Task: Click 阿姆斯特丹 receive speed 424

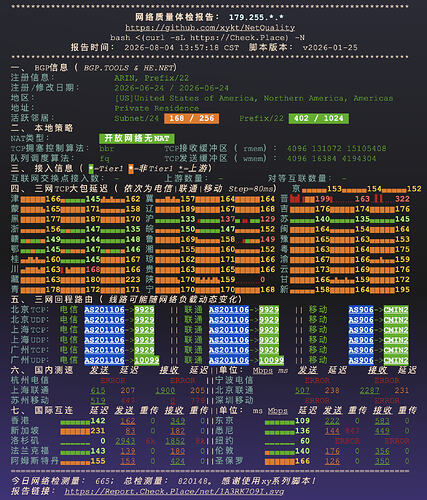Action: point(177,461)
